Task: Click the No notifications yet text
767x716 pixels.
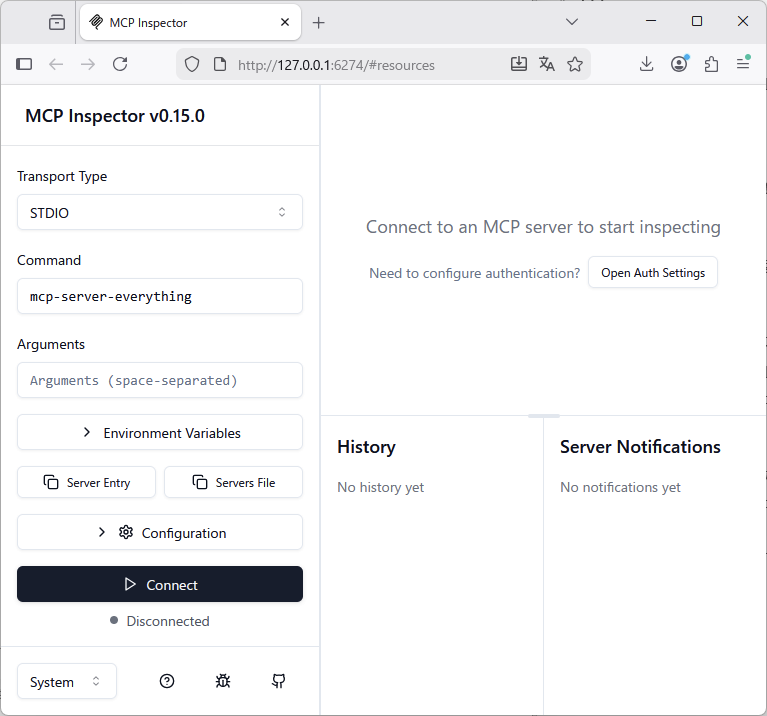Action: 620,487
